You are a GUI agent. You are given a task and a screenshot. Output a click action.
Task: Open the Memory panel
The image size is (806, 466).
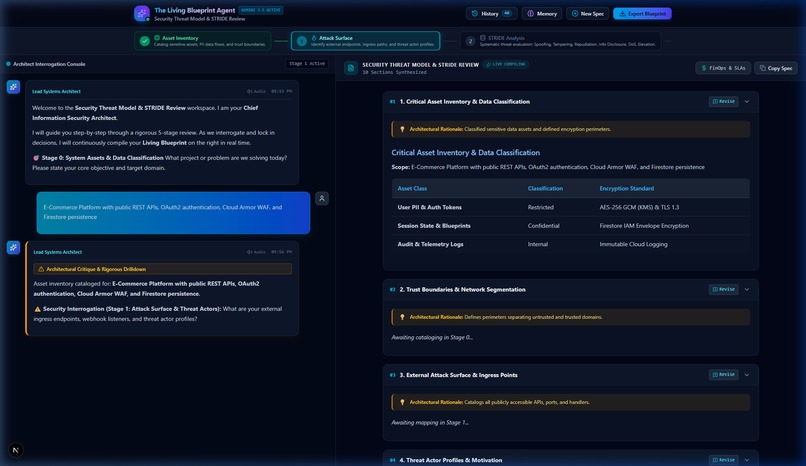click(542, 14)
